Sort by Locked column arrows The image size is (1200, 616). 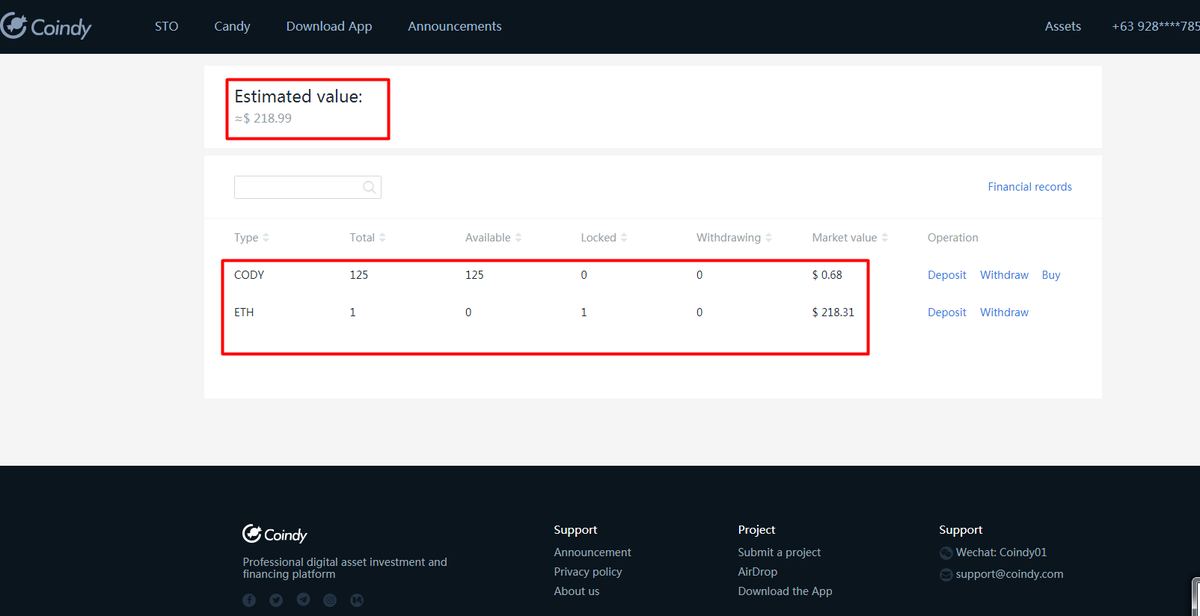click(624, 238)
